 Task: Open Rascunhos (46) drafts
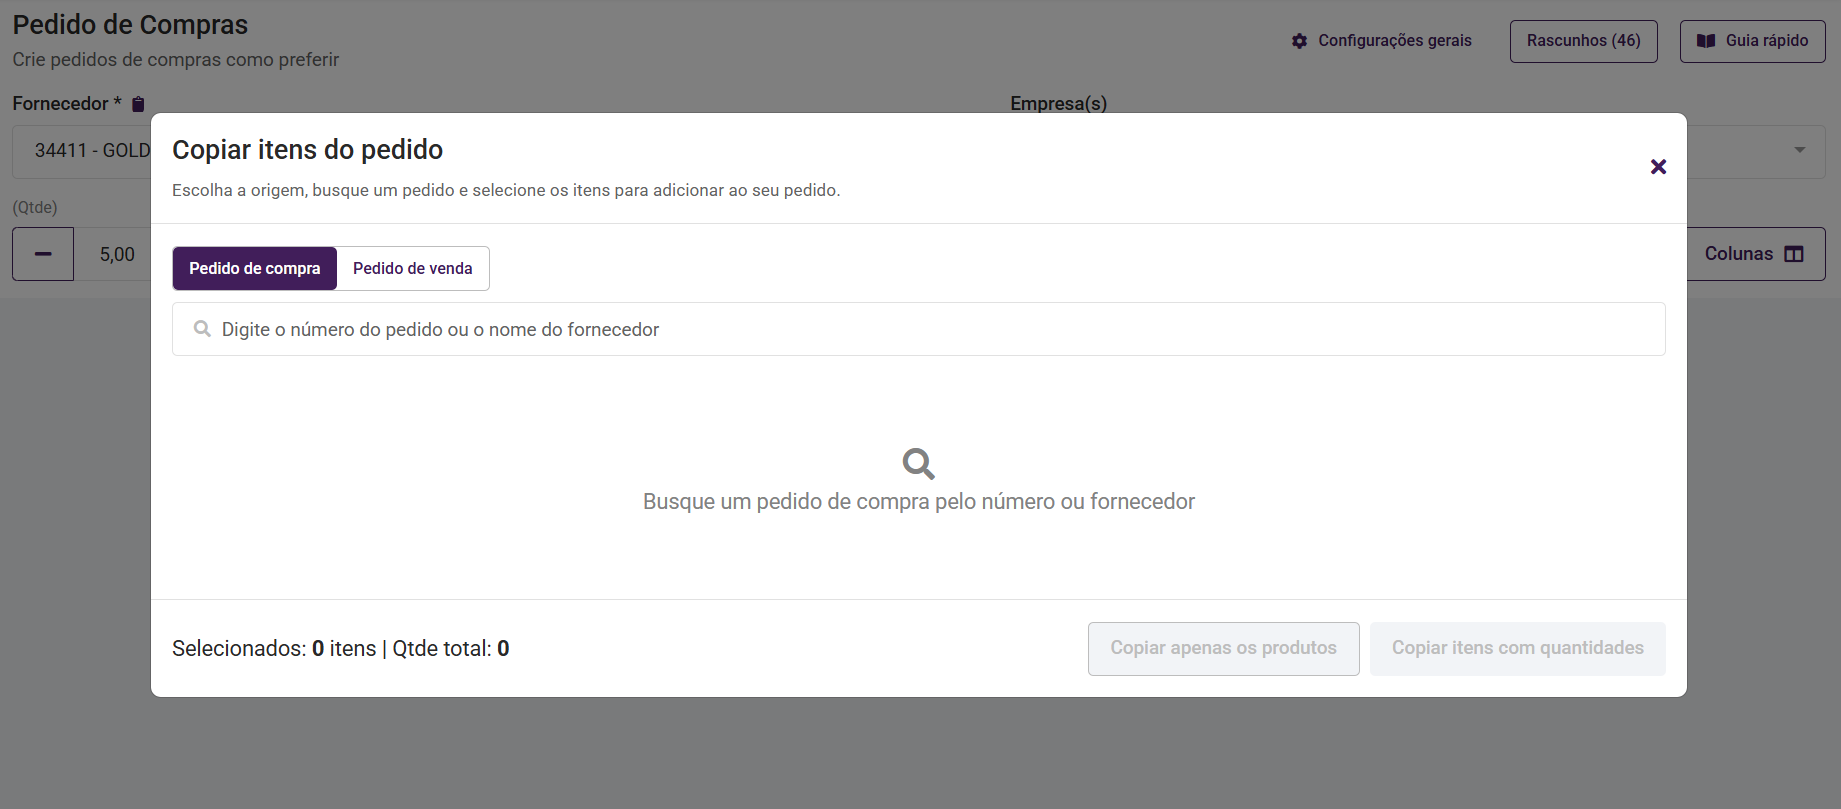point(1583,41)
